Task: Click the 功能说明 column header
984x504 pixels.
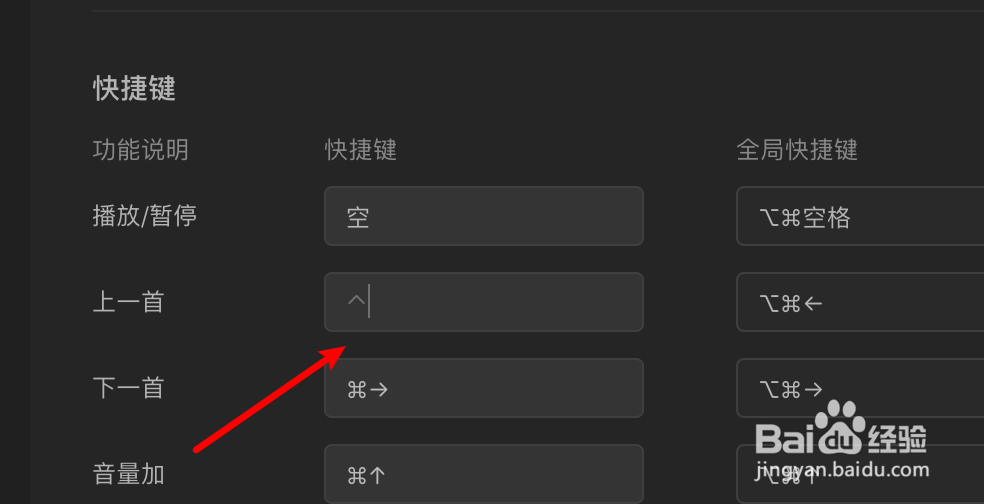Action: coord(141,150)
